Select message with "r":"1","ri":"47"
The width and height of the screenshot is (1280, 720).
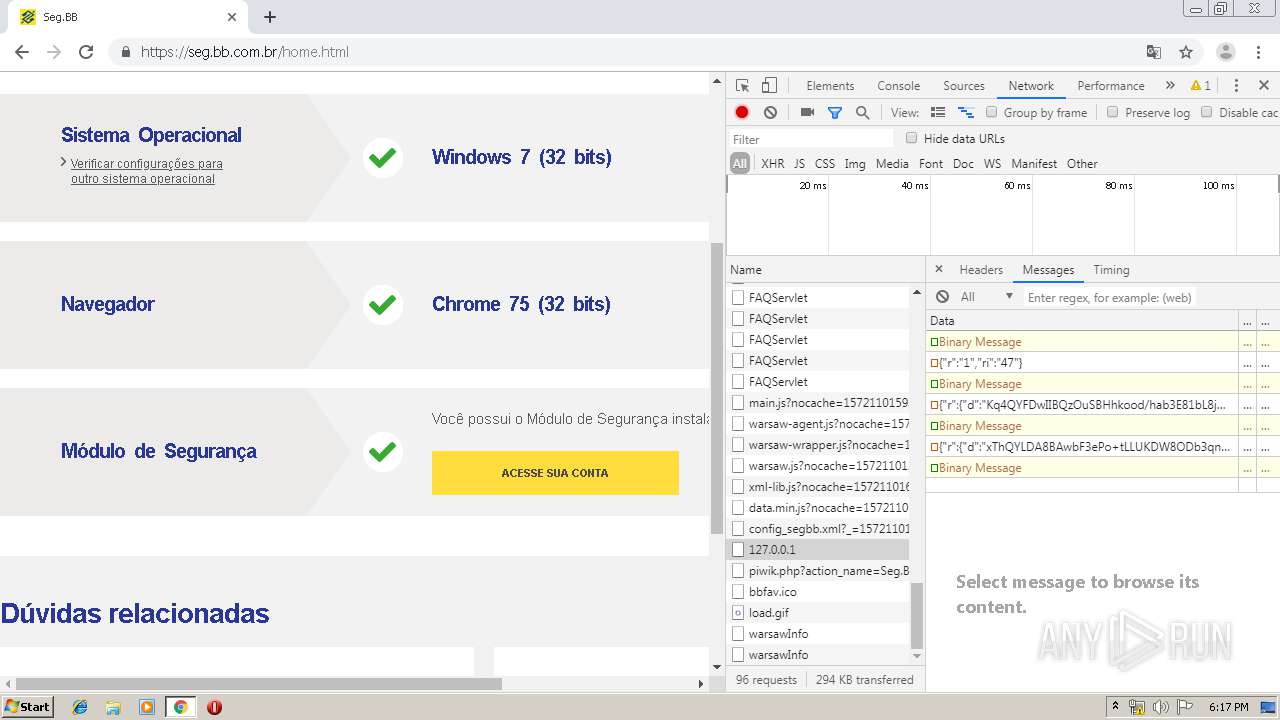pos(1082,363)
